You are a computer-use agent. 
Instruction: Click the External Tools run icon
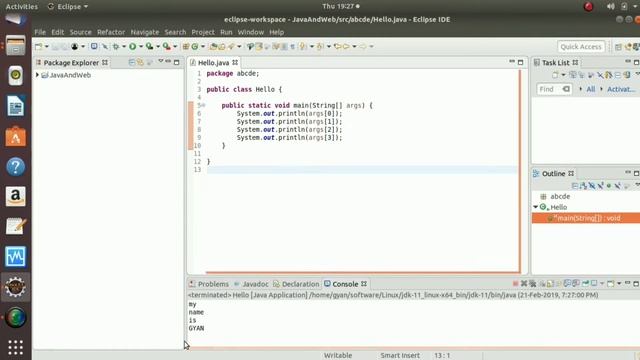point(167,47)
